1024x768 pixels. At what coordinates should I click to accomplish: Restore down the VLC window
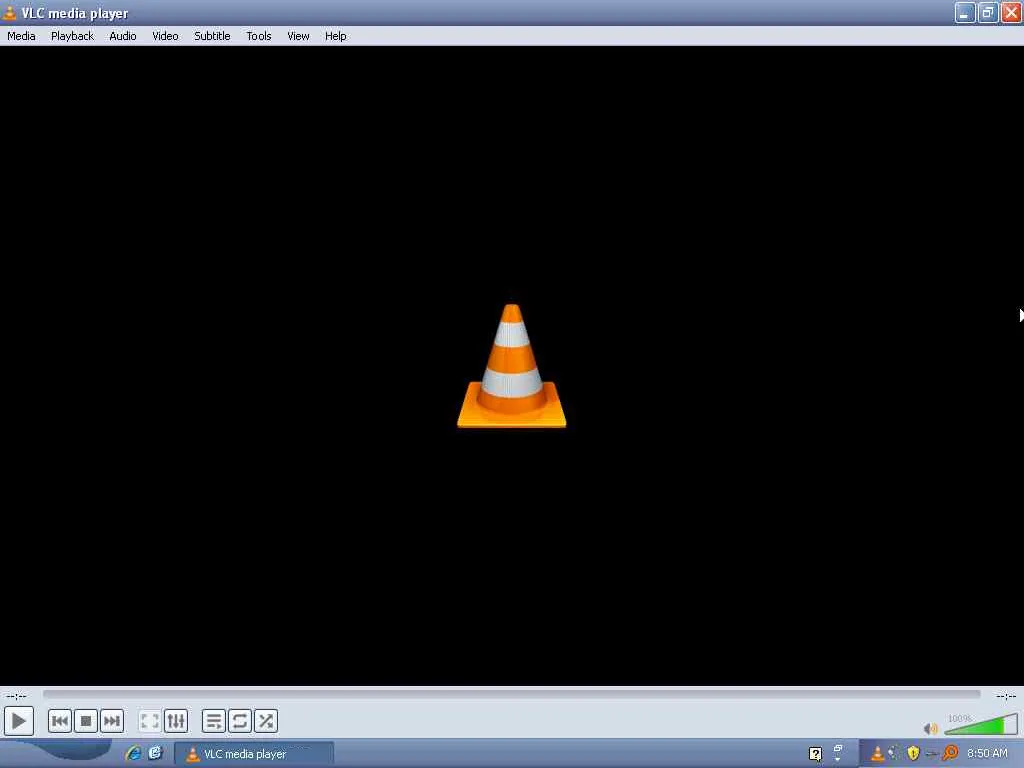[x=987, y=12]
